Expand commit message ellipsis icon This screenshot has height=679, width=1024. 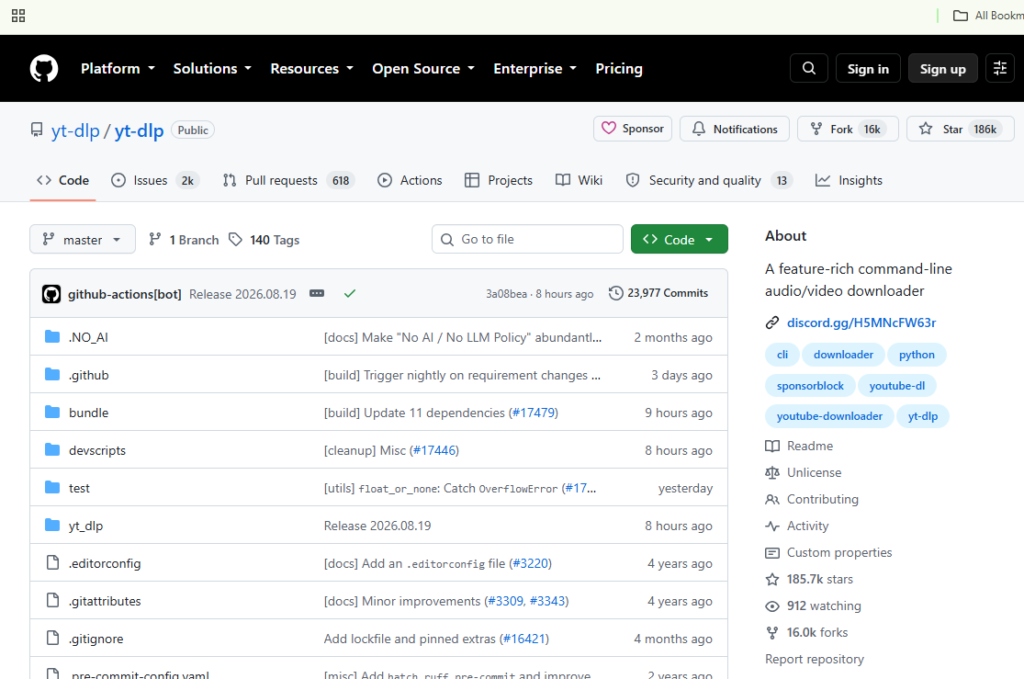(317, 293)
